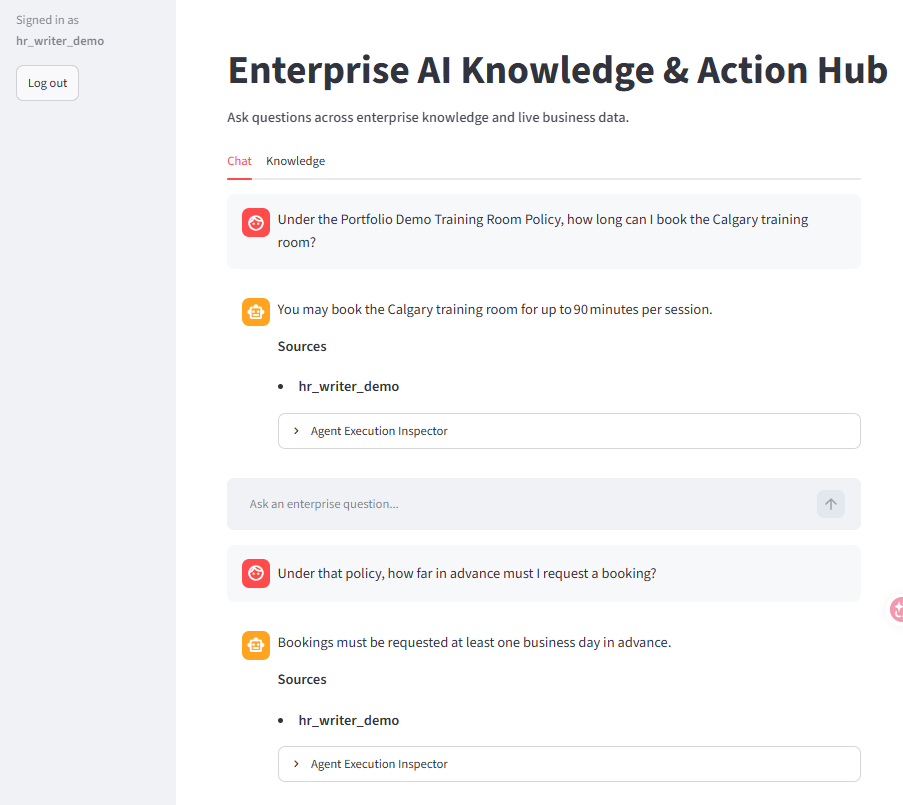Click the pink floating widget at the right edge
The image size is (903, 805).
click(x=896, y=610)
